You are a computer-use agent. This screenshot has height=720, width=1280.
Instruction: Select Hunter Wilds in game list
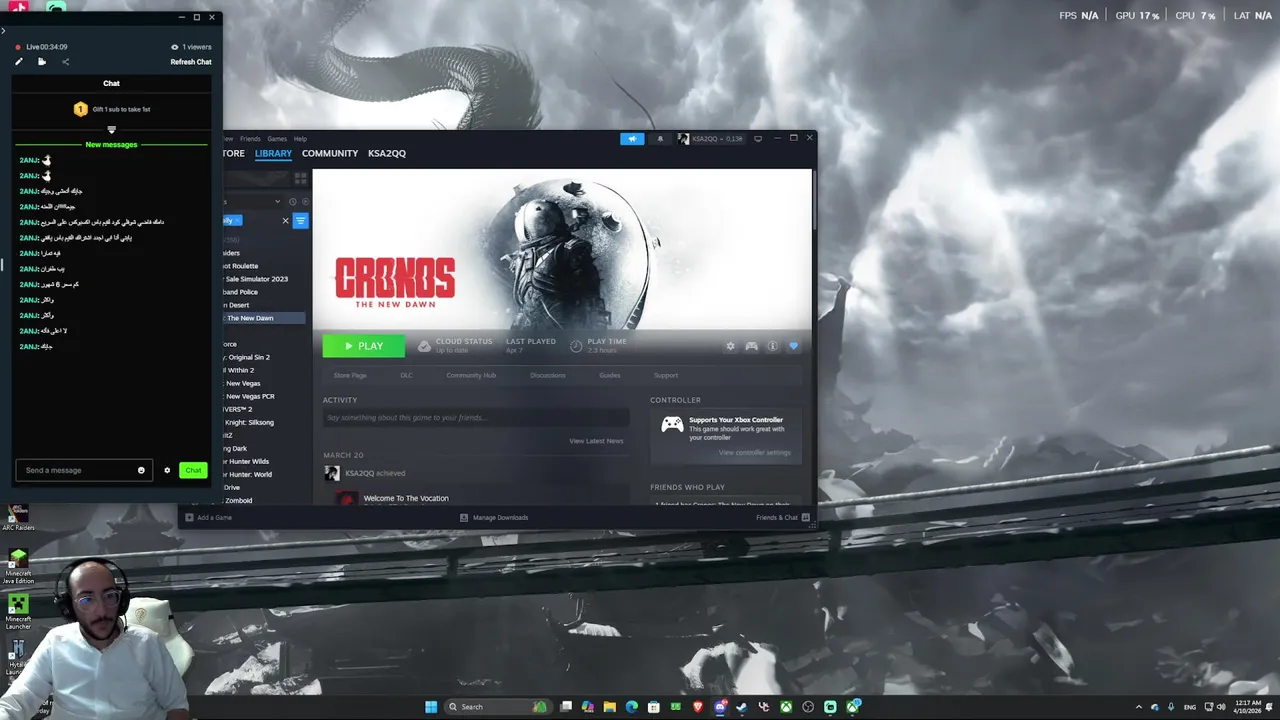pos(246,461)
